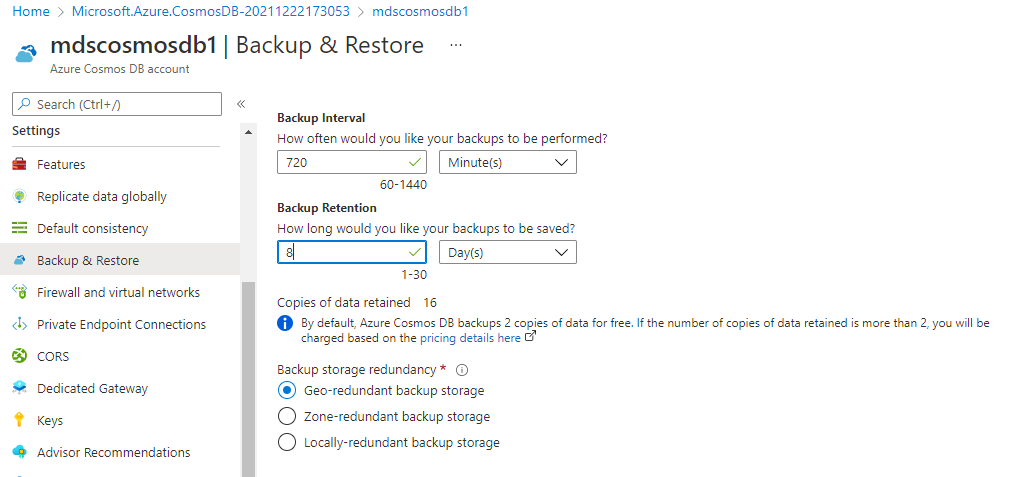Open Advisor Recommendations menu item

113,452
